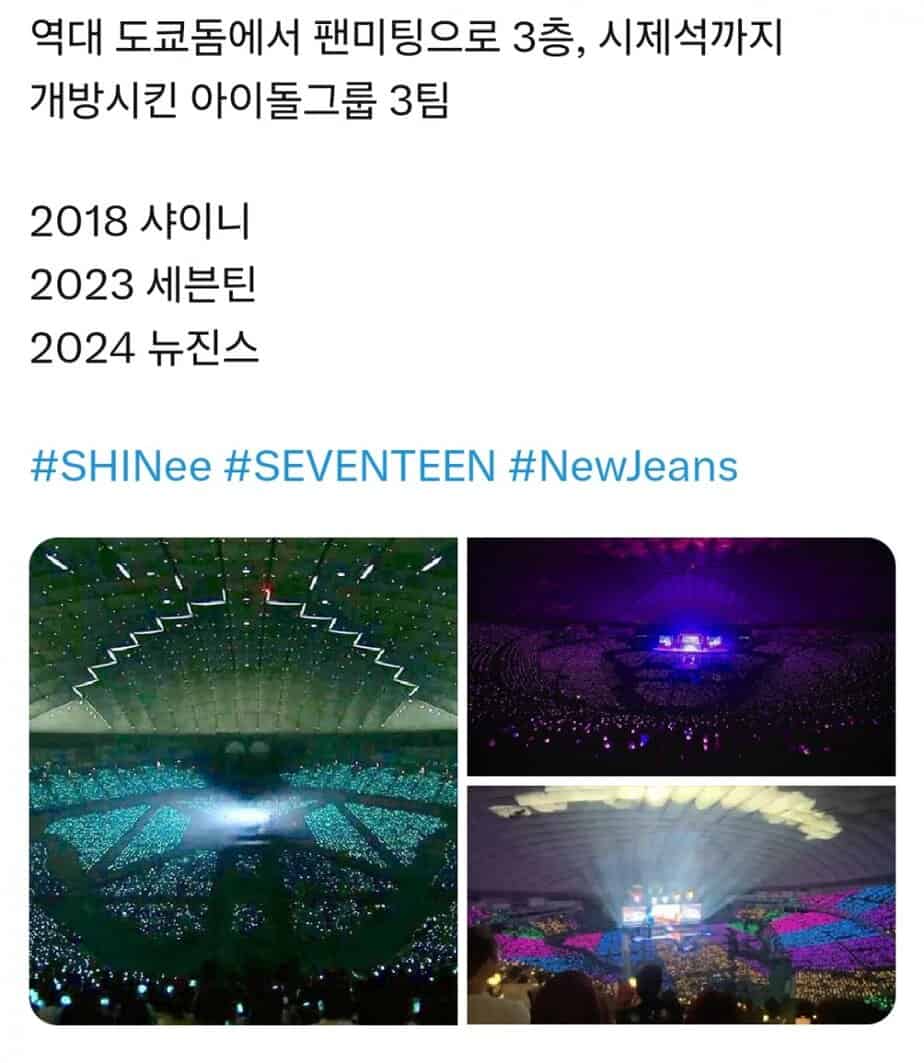Click the "2024 뉴진스" text line
The height and width of the screenshot is (1063, 924).
point(144,349)
